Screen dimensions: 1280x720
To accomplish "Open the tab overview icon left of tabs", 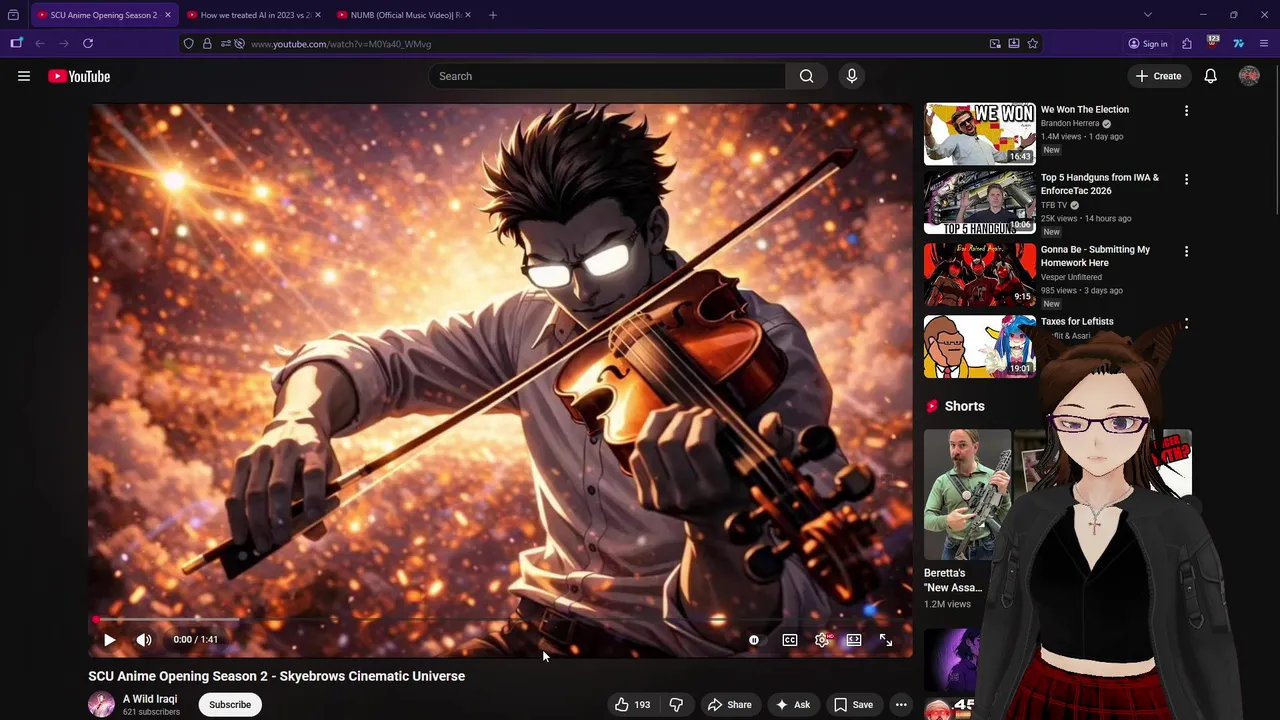I will tap(13, 15).
